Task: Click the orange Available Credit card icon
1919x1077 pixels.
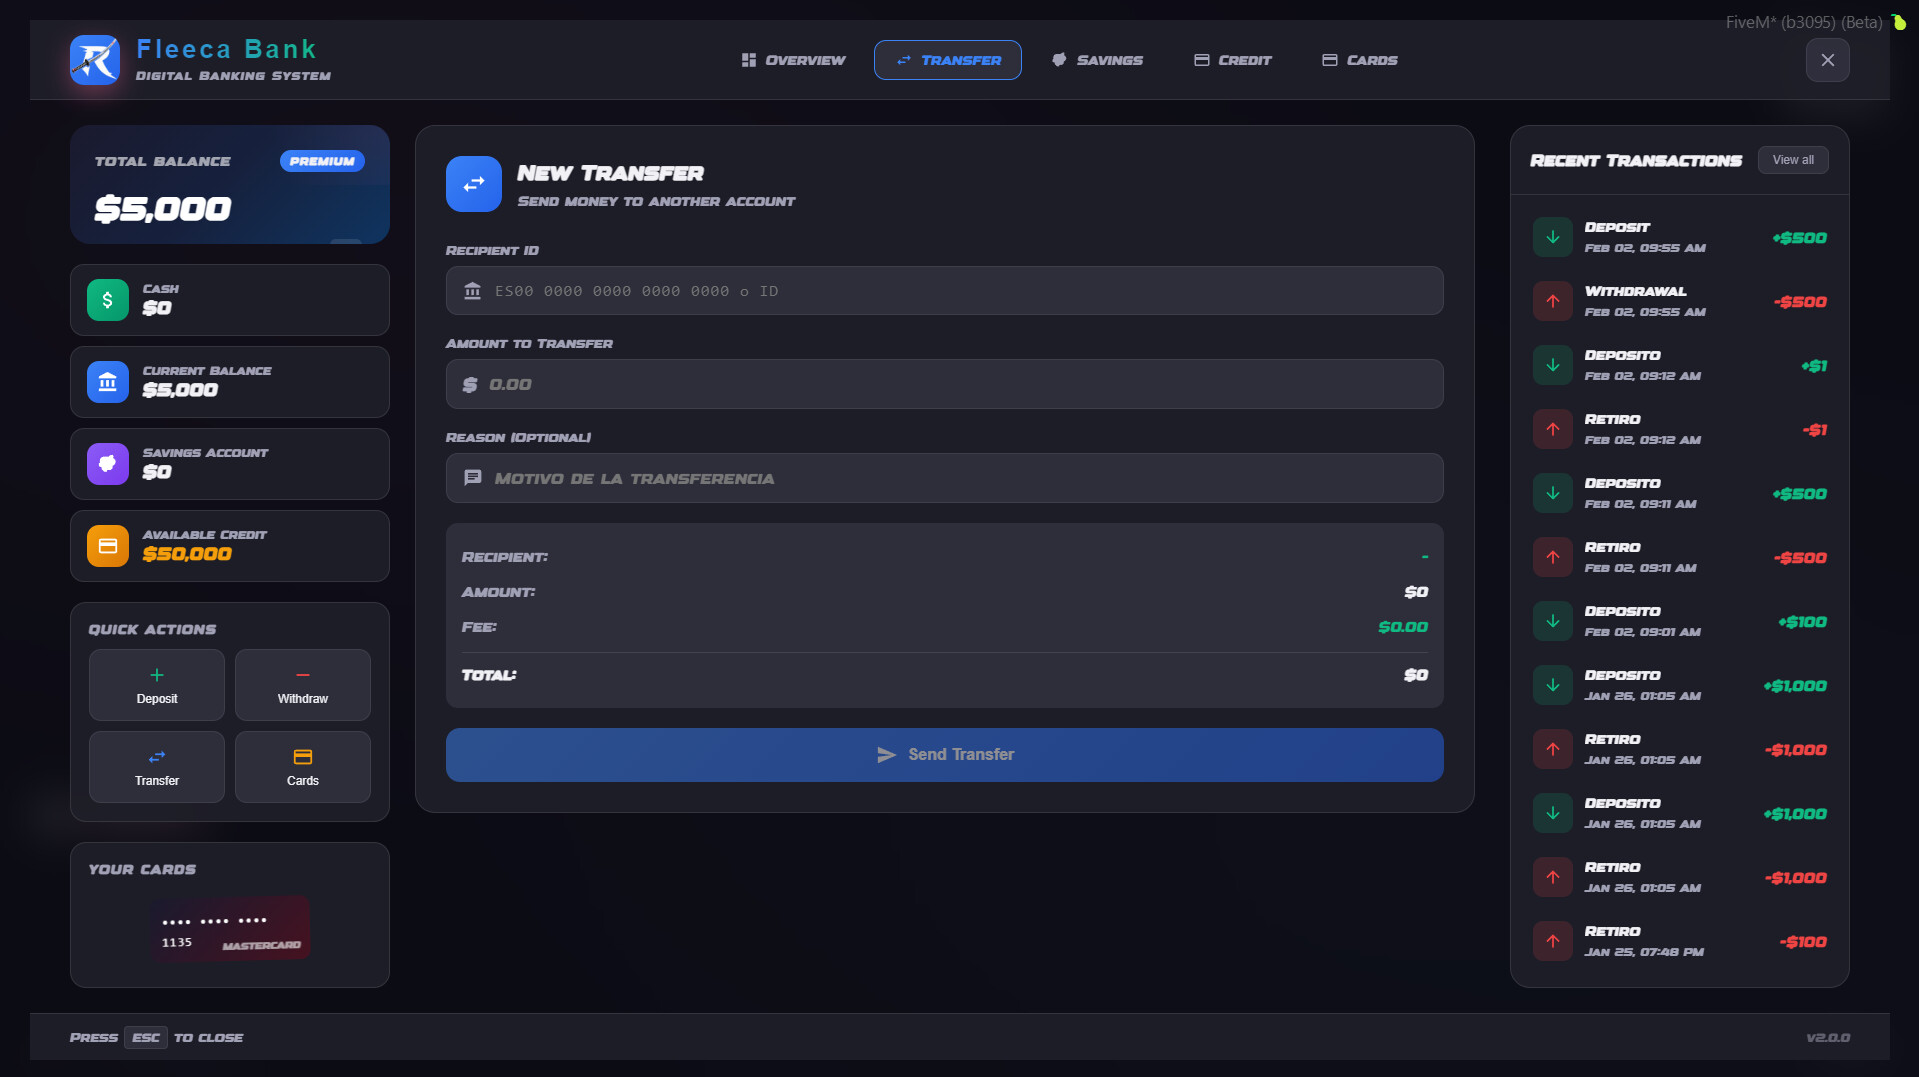Action: [108, 546]
